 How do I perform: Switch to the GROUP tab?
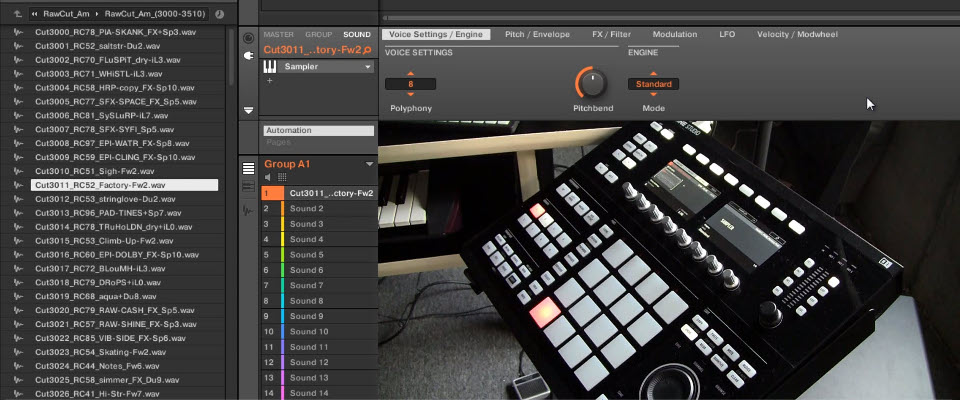coord(318,35)
